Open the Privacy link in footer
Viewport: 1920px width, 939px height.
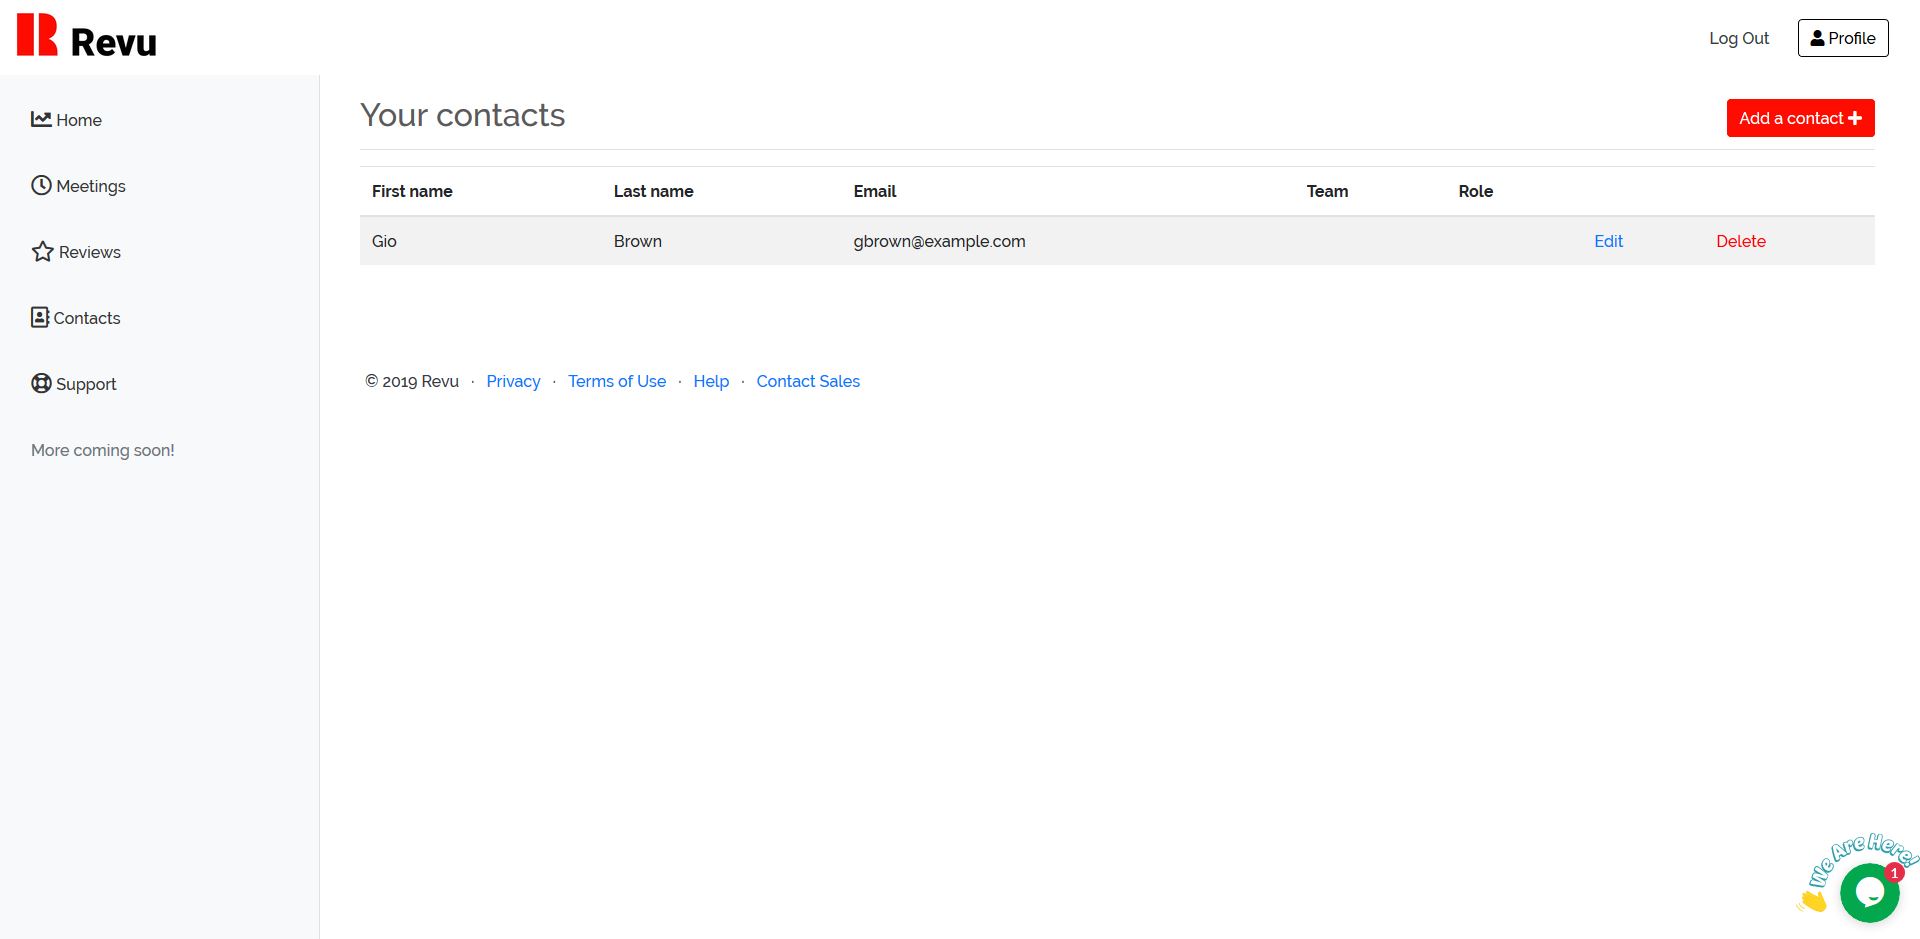[513, 381]
